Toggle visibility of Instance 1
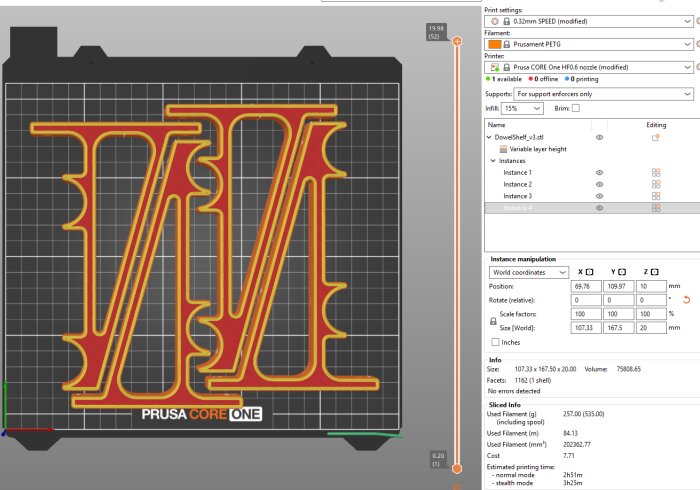The image size is (700, 490). click(x=600, y=173)
